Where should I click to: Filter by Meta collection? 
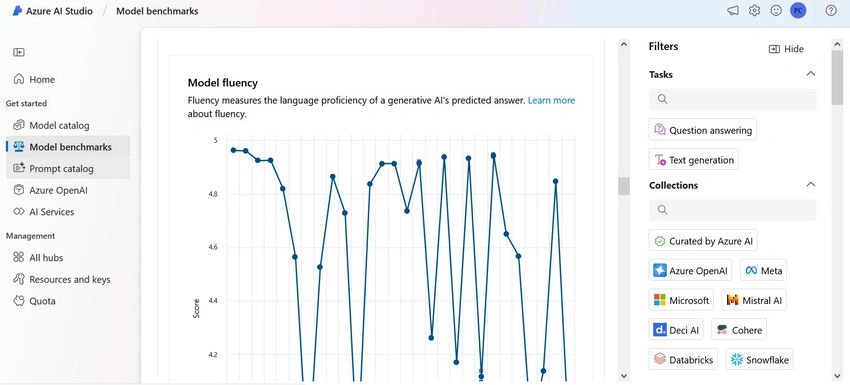pos(763,270)
